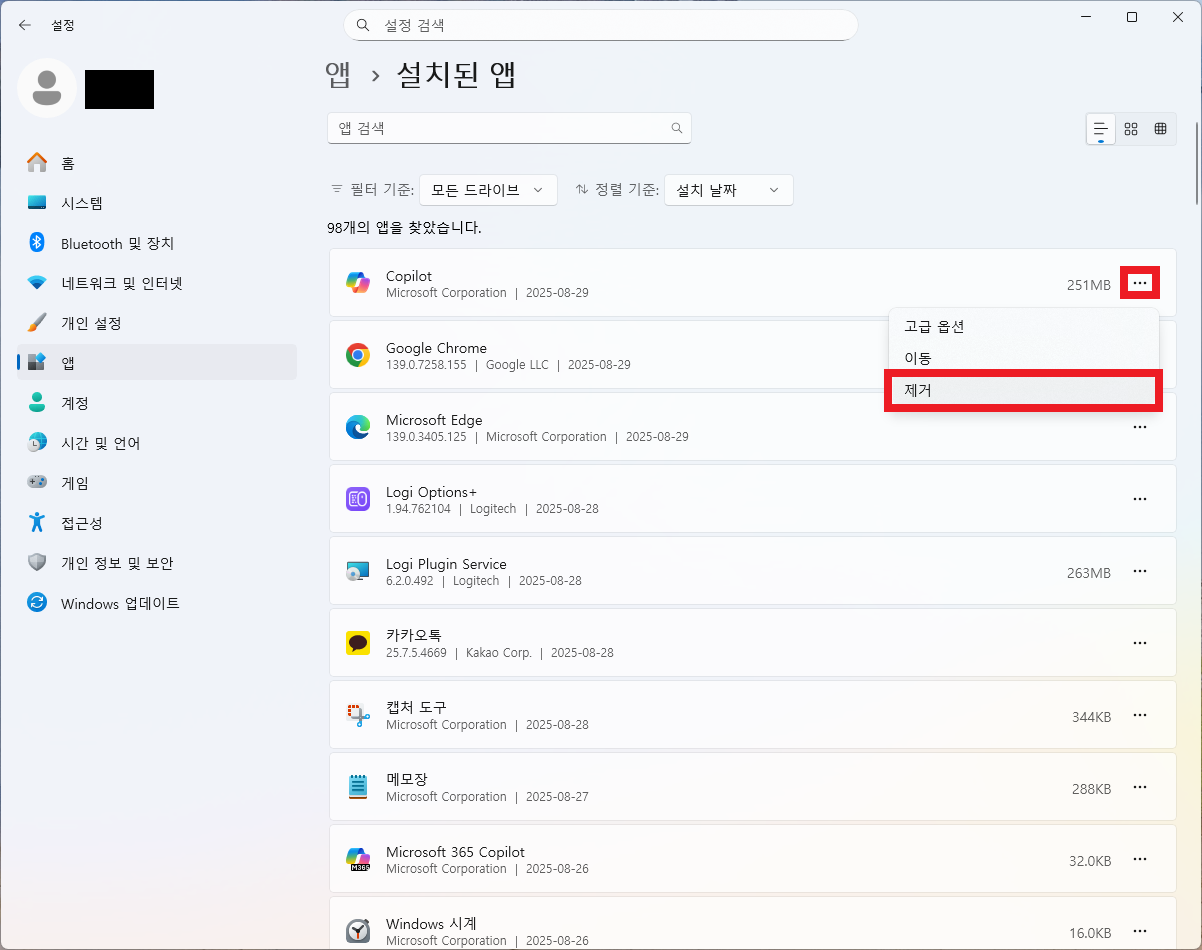The image size is (1202, 950).
Task: Open the Home (홈) sidebar item
Action: coord(157,163)
